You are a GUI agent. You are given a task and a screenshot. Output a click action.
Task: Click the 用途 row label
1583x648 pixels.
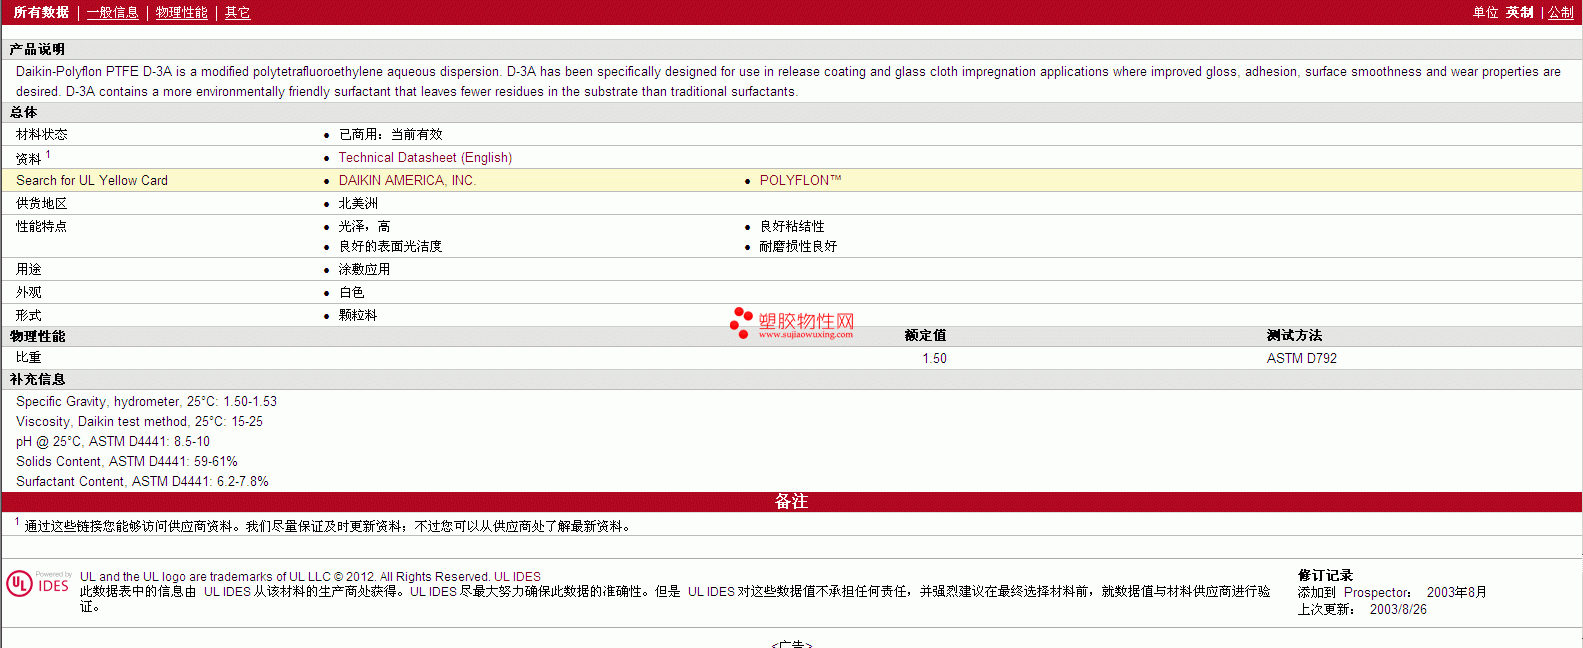pyautogui.click(x=29, y=270)
